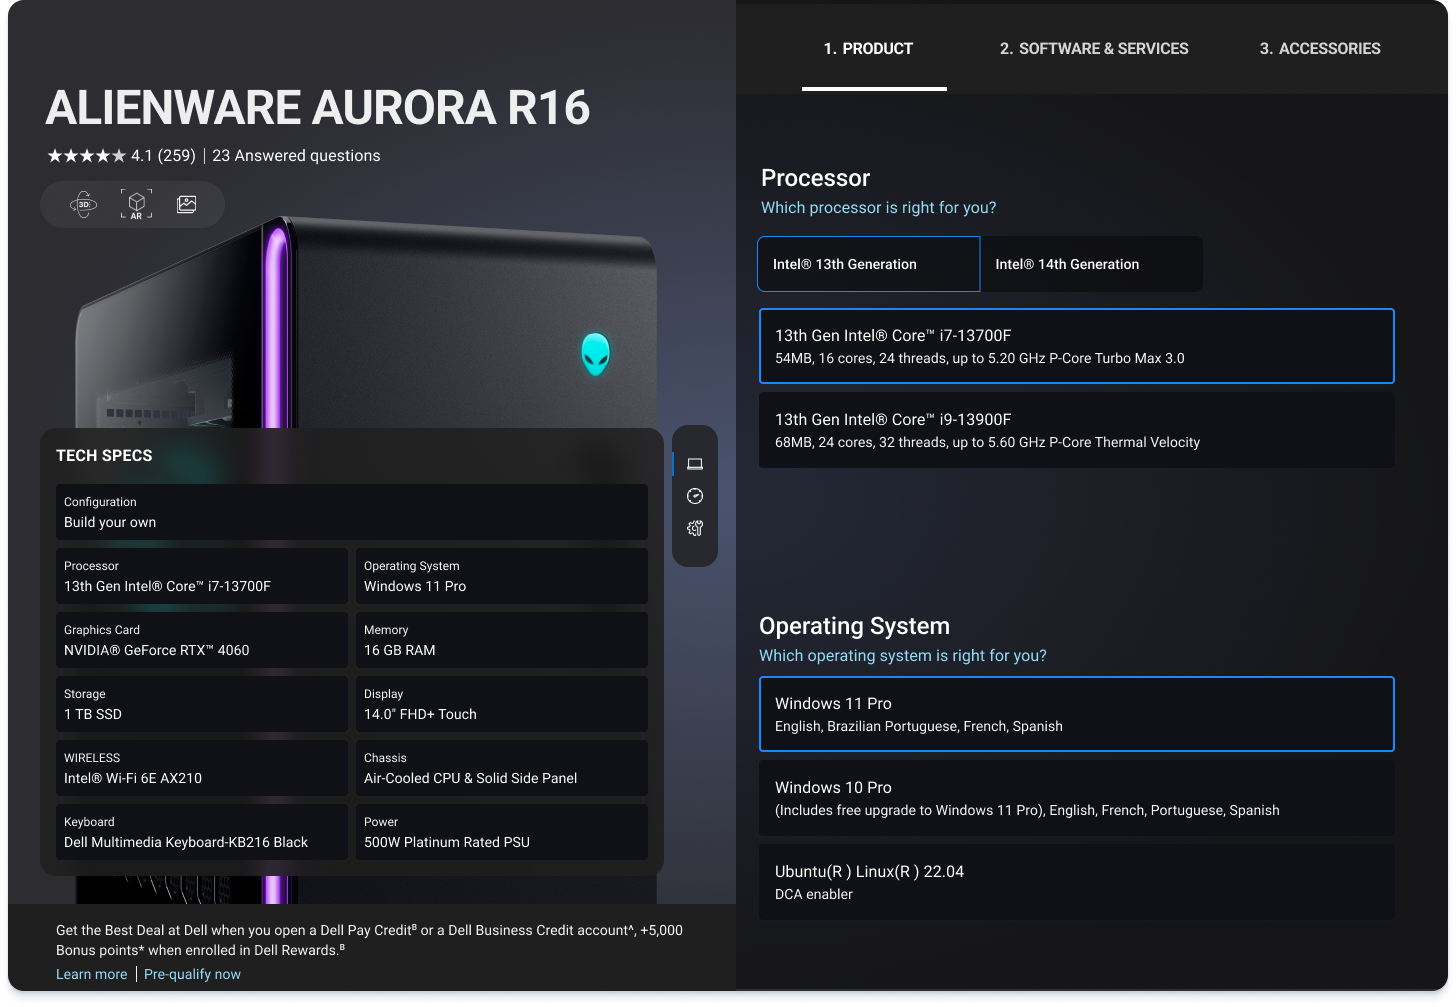
Task: Open the 3D view icon
Action: (x=84, y=204)
